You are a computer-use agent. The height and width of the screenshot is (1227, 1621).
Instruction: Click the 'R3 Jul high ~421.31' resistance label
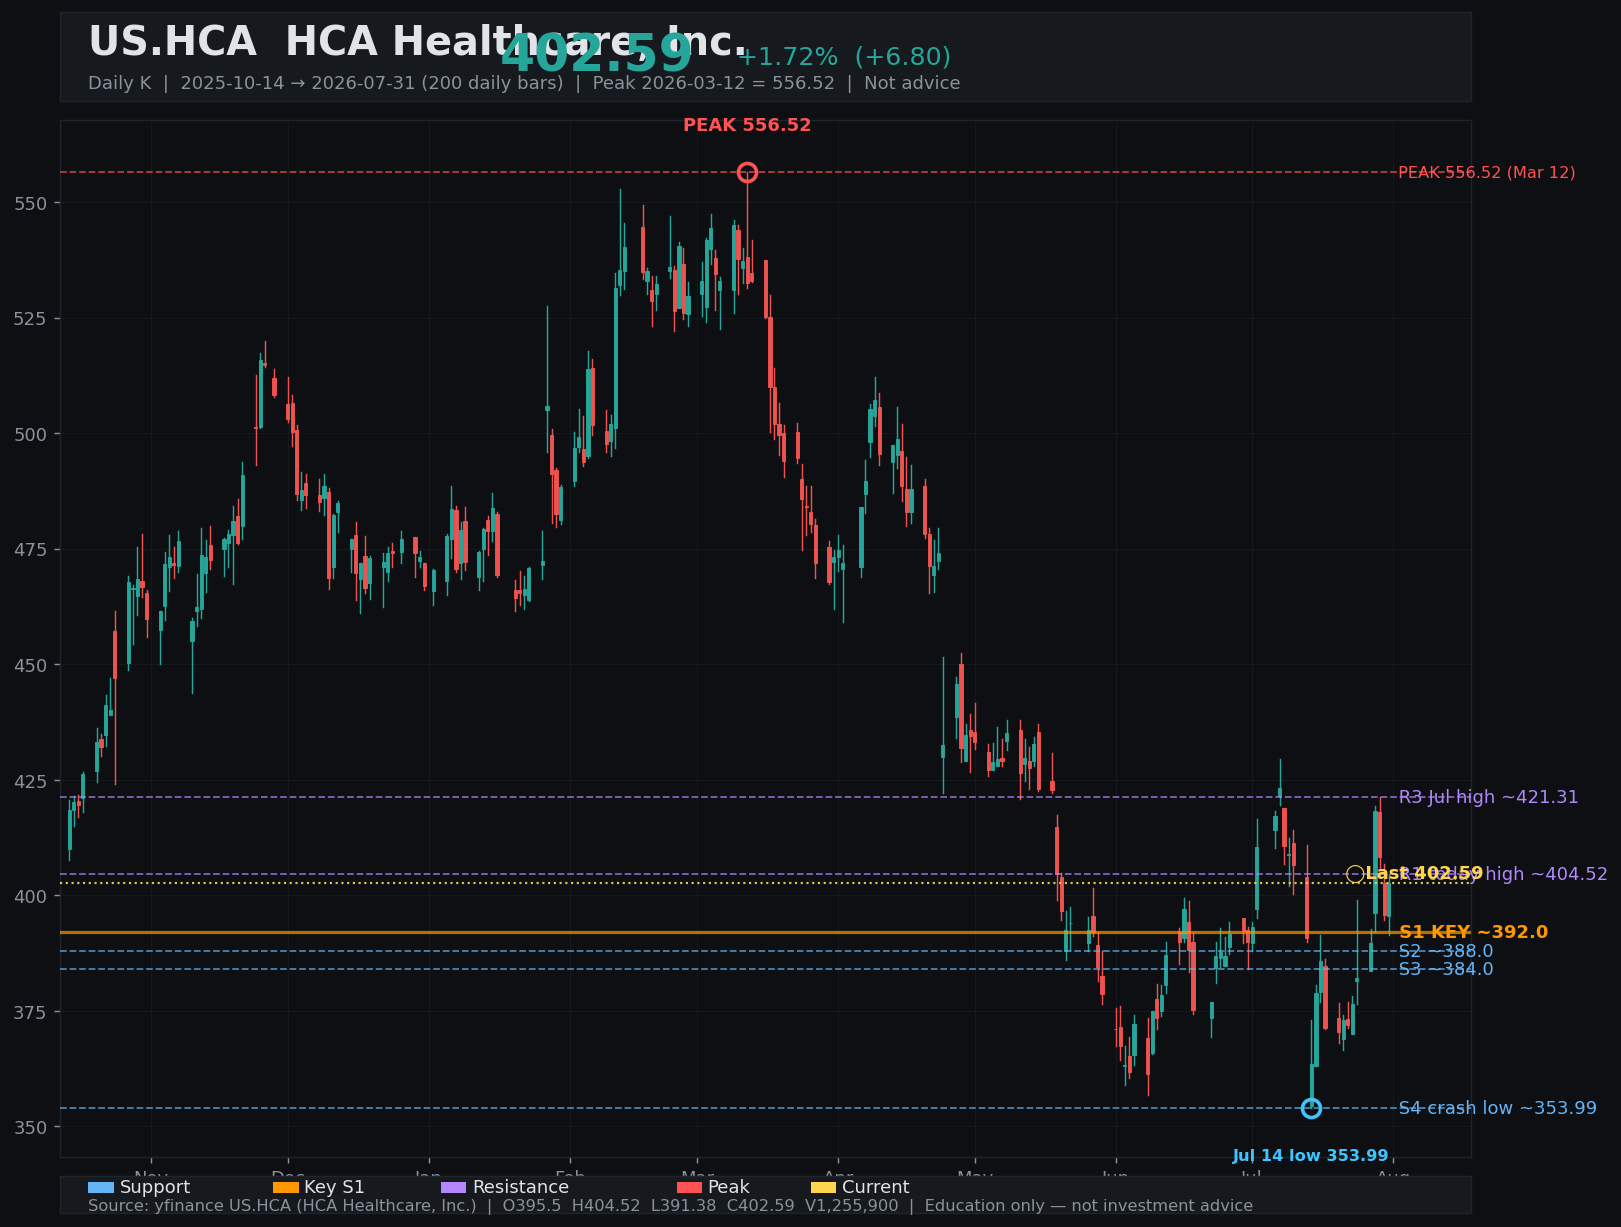1488,797
